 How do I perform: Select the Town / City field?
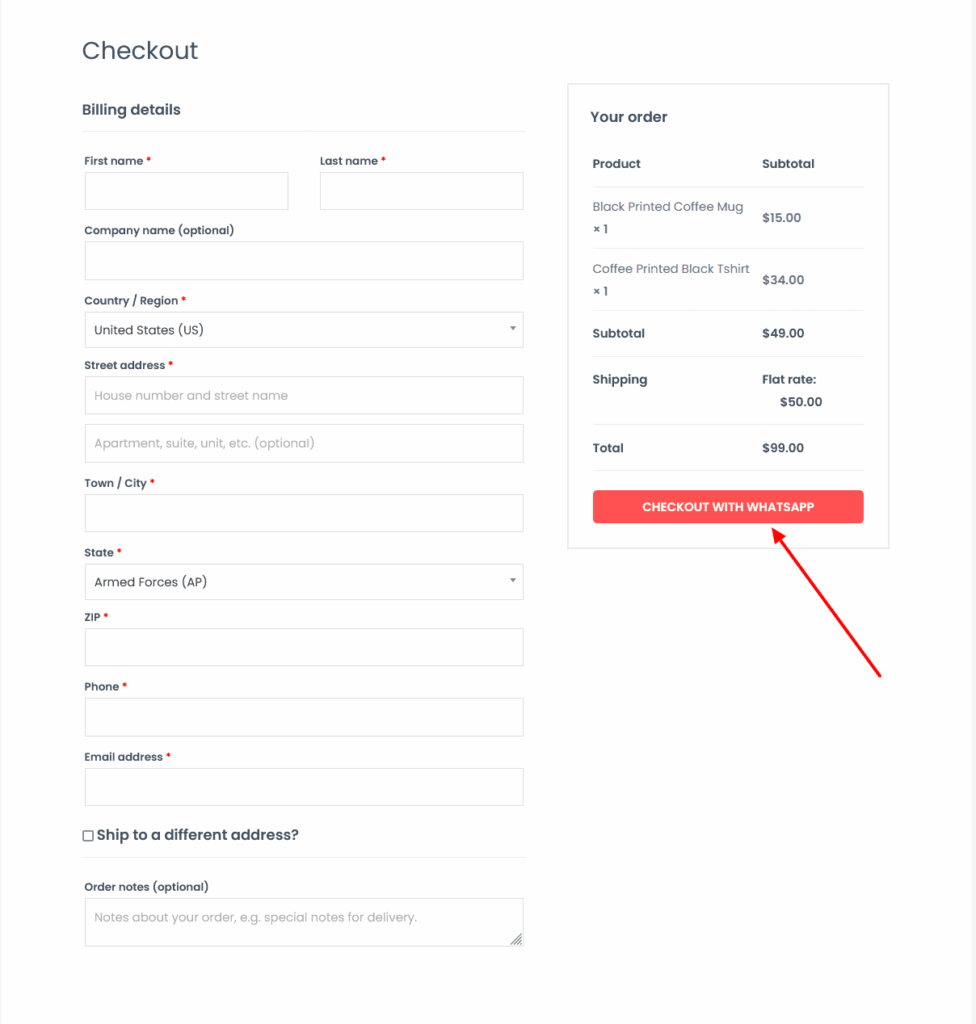click(x=304, y=513)
